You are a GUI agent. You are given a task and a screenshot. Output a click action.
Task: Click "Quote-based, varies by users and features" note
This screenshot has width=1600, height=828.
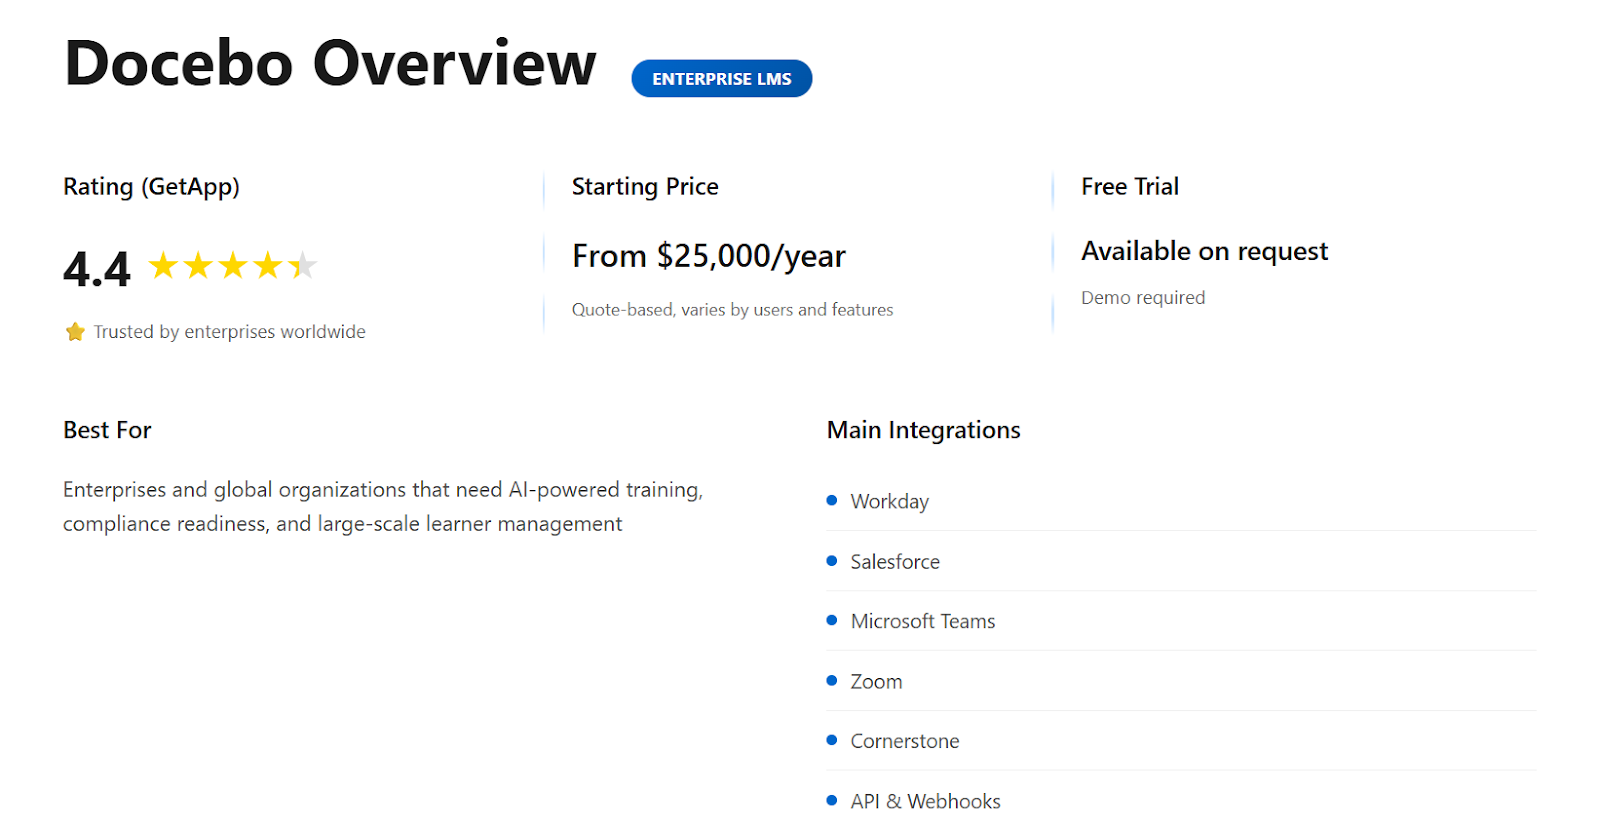733,310
